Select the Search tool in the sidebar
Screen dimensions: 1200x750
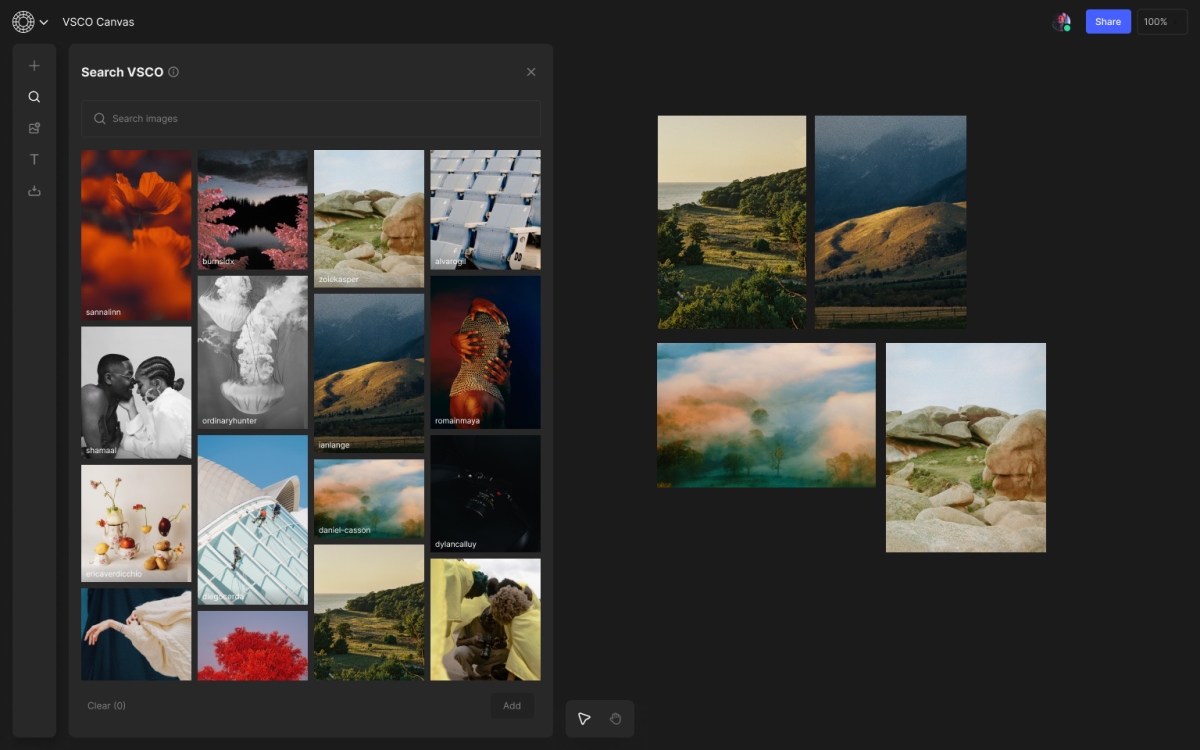pos(34,96)
